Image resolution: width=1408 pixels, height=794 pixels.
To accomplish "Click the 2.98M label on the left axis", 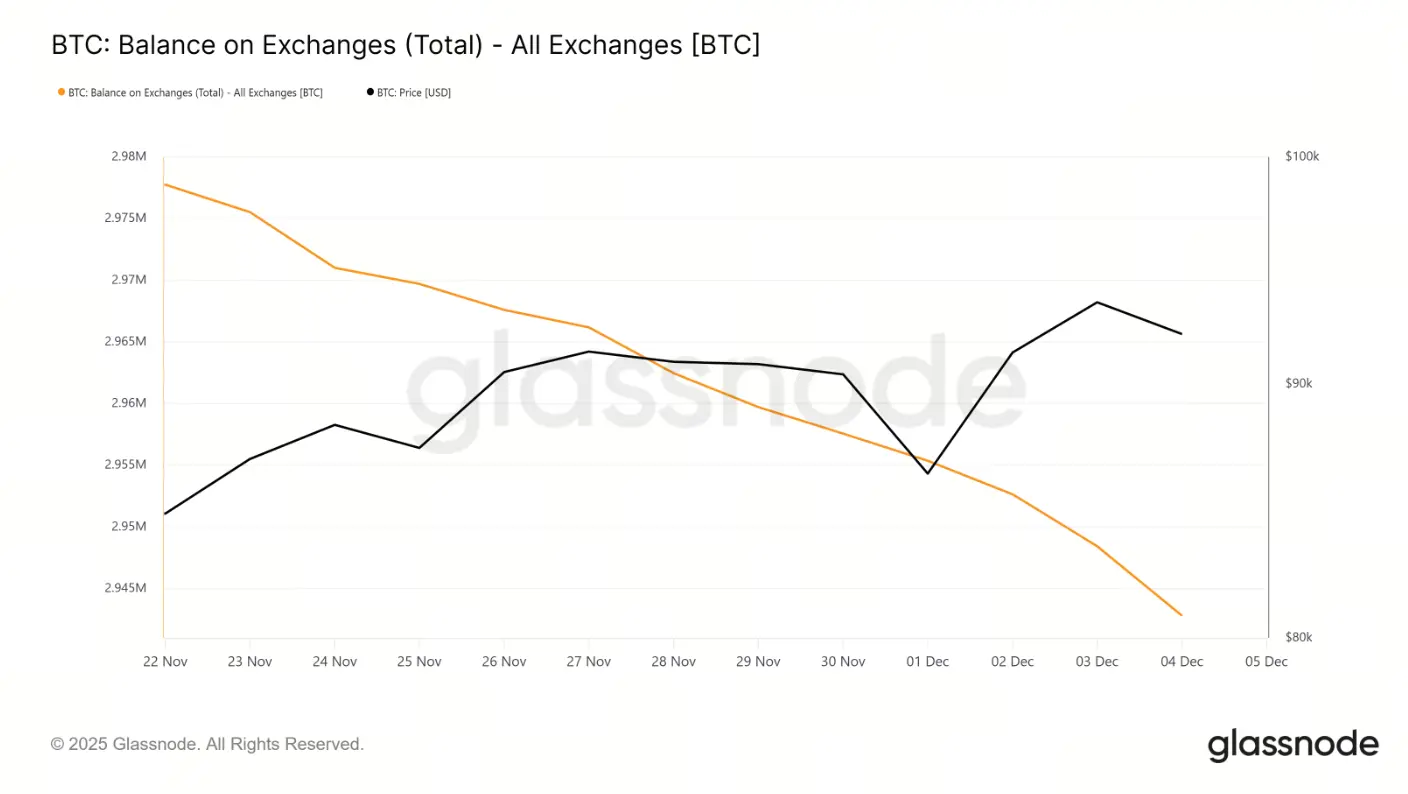I will tap(128, 157).
